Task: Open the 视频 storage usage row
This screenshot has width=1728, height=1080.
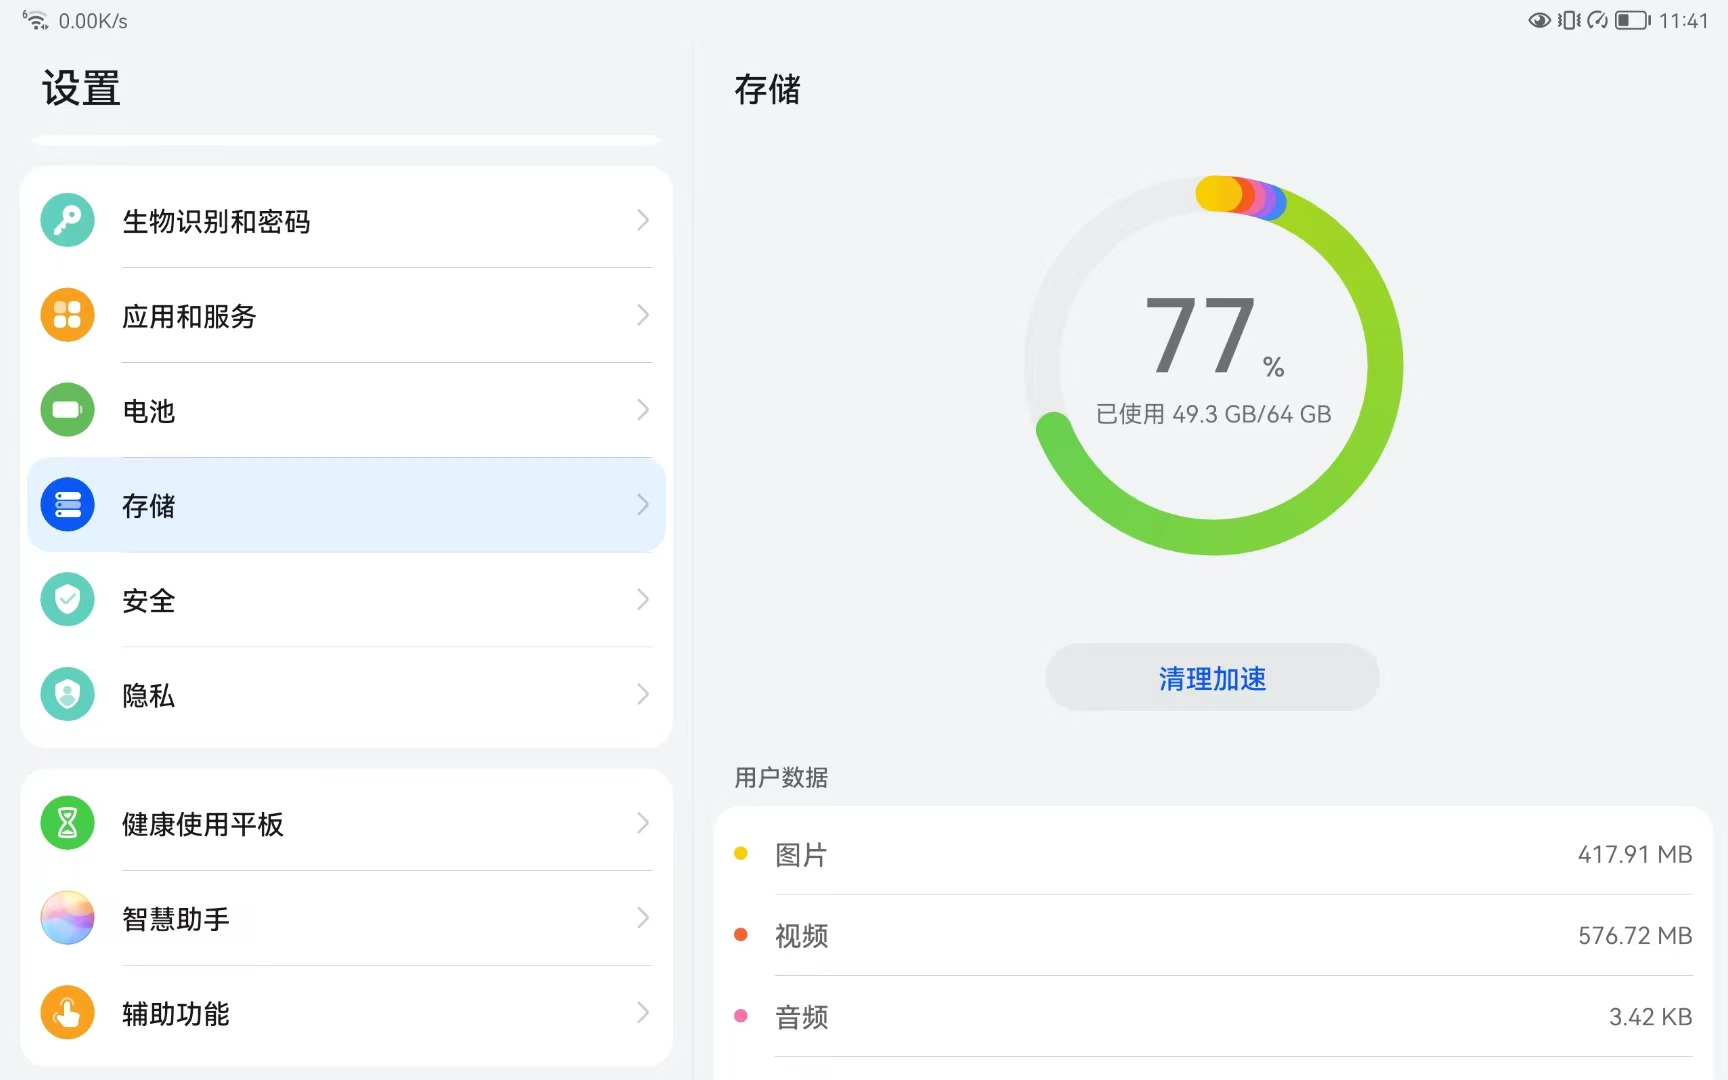Action: point(1212,936)
